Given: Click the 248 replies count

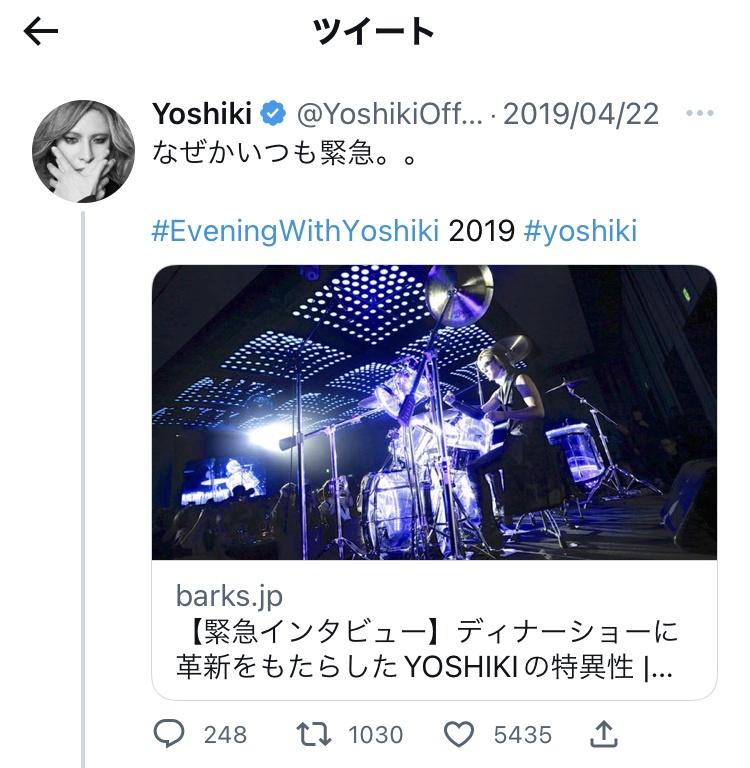Looking at the screenshot, I should coord(225,735).
